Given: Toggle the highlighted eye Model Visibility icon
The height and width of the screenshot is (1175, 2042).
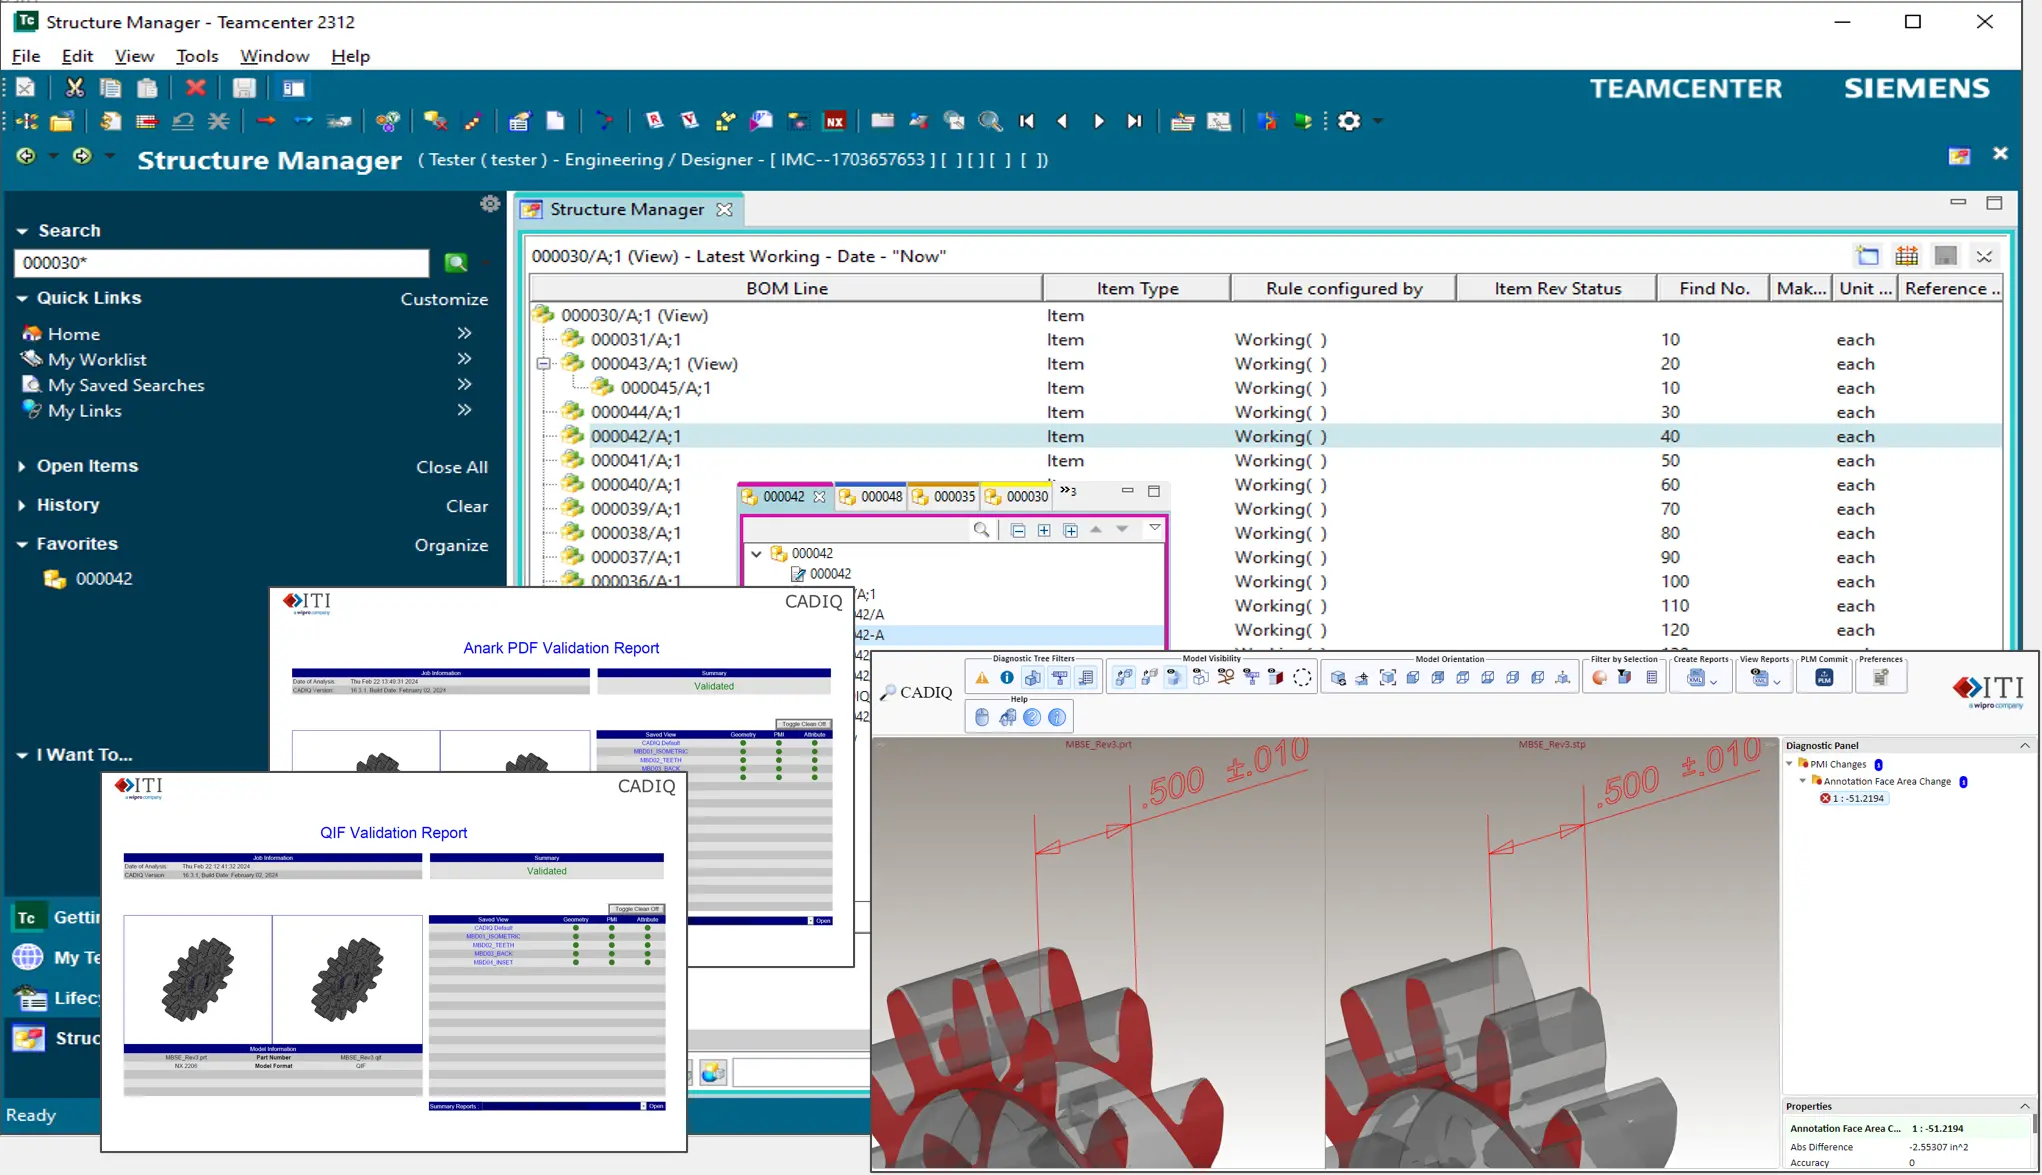Looking at the screenshot, I should pyautogui.click(x=1174, y=678).
